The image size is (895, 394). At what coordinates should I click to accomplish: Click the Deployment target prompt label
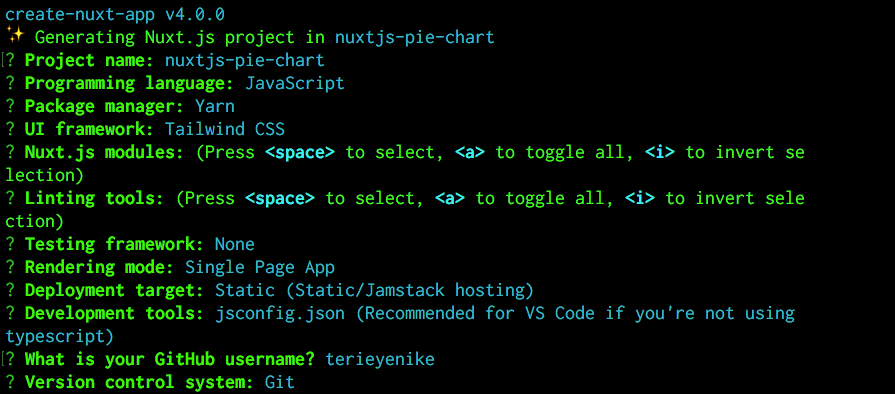pos(114,290)
